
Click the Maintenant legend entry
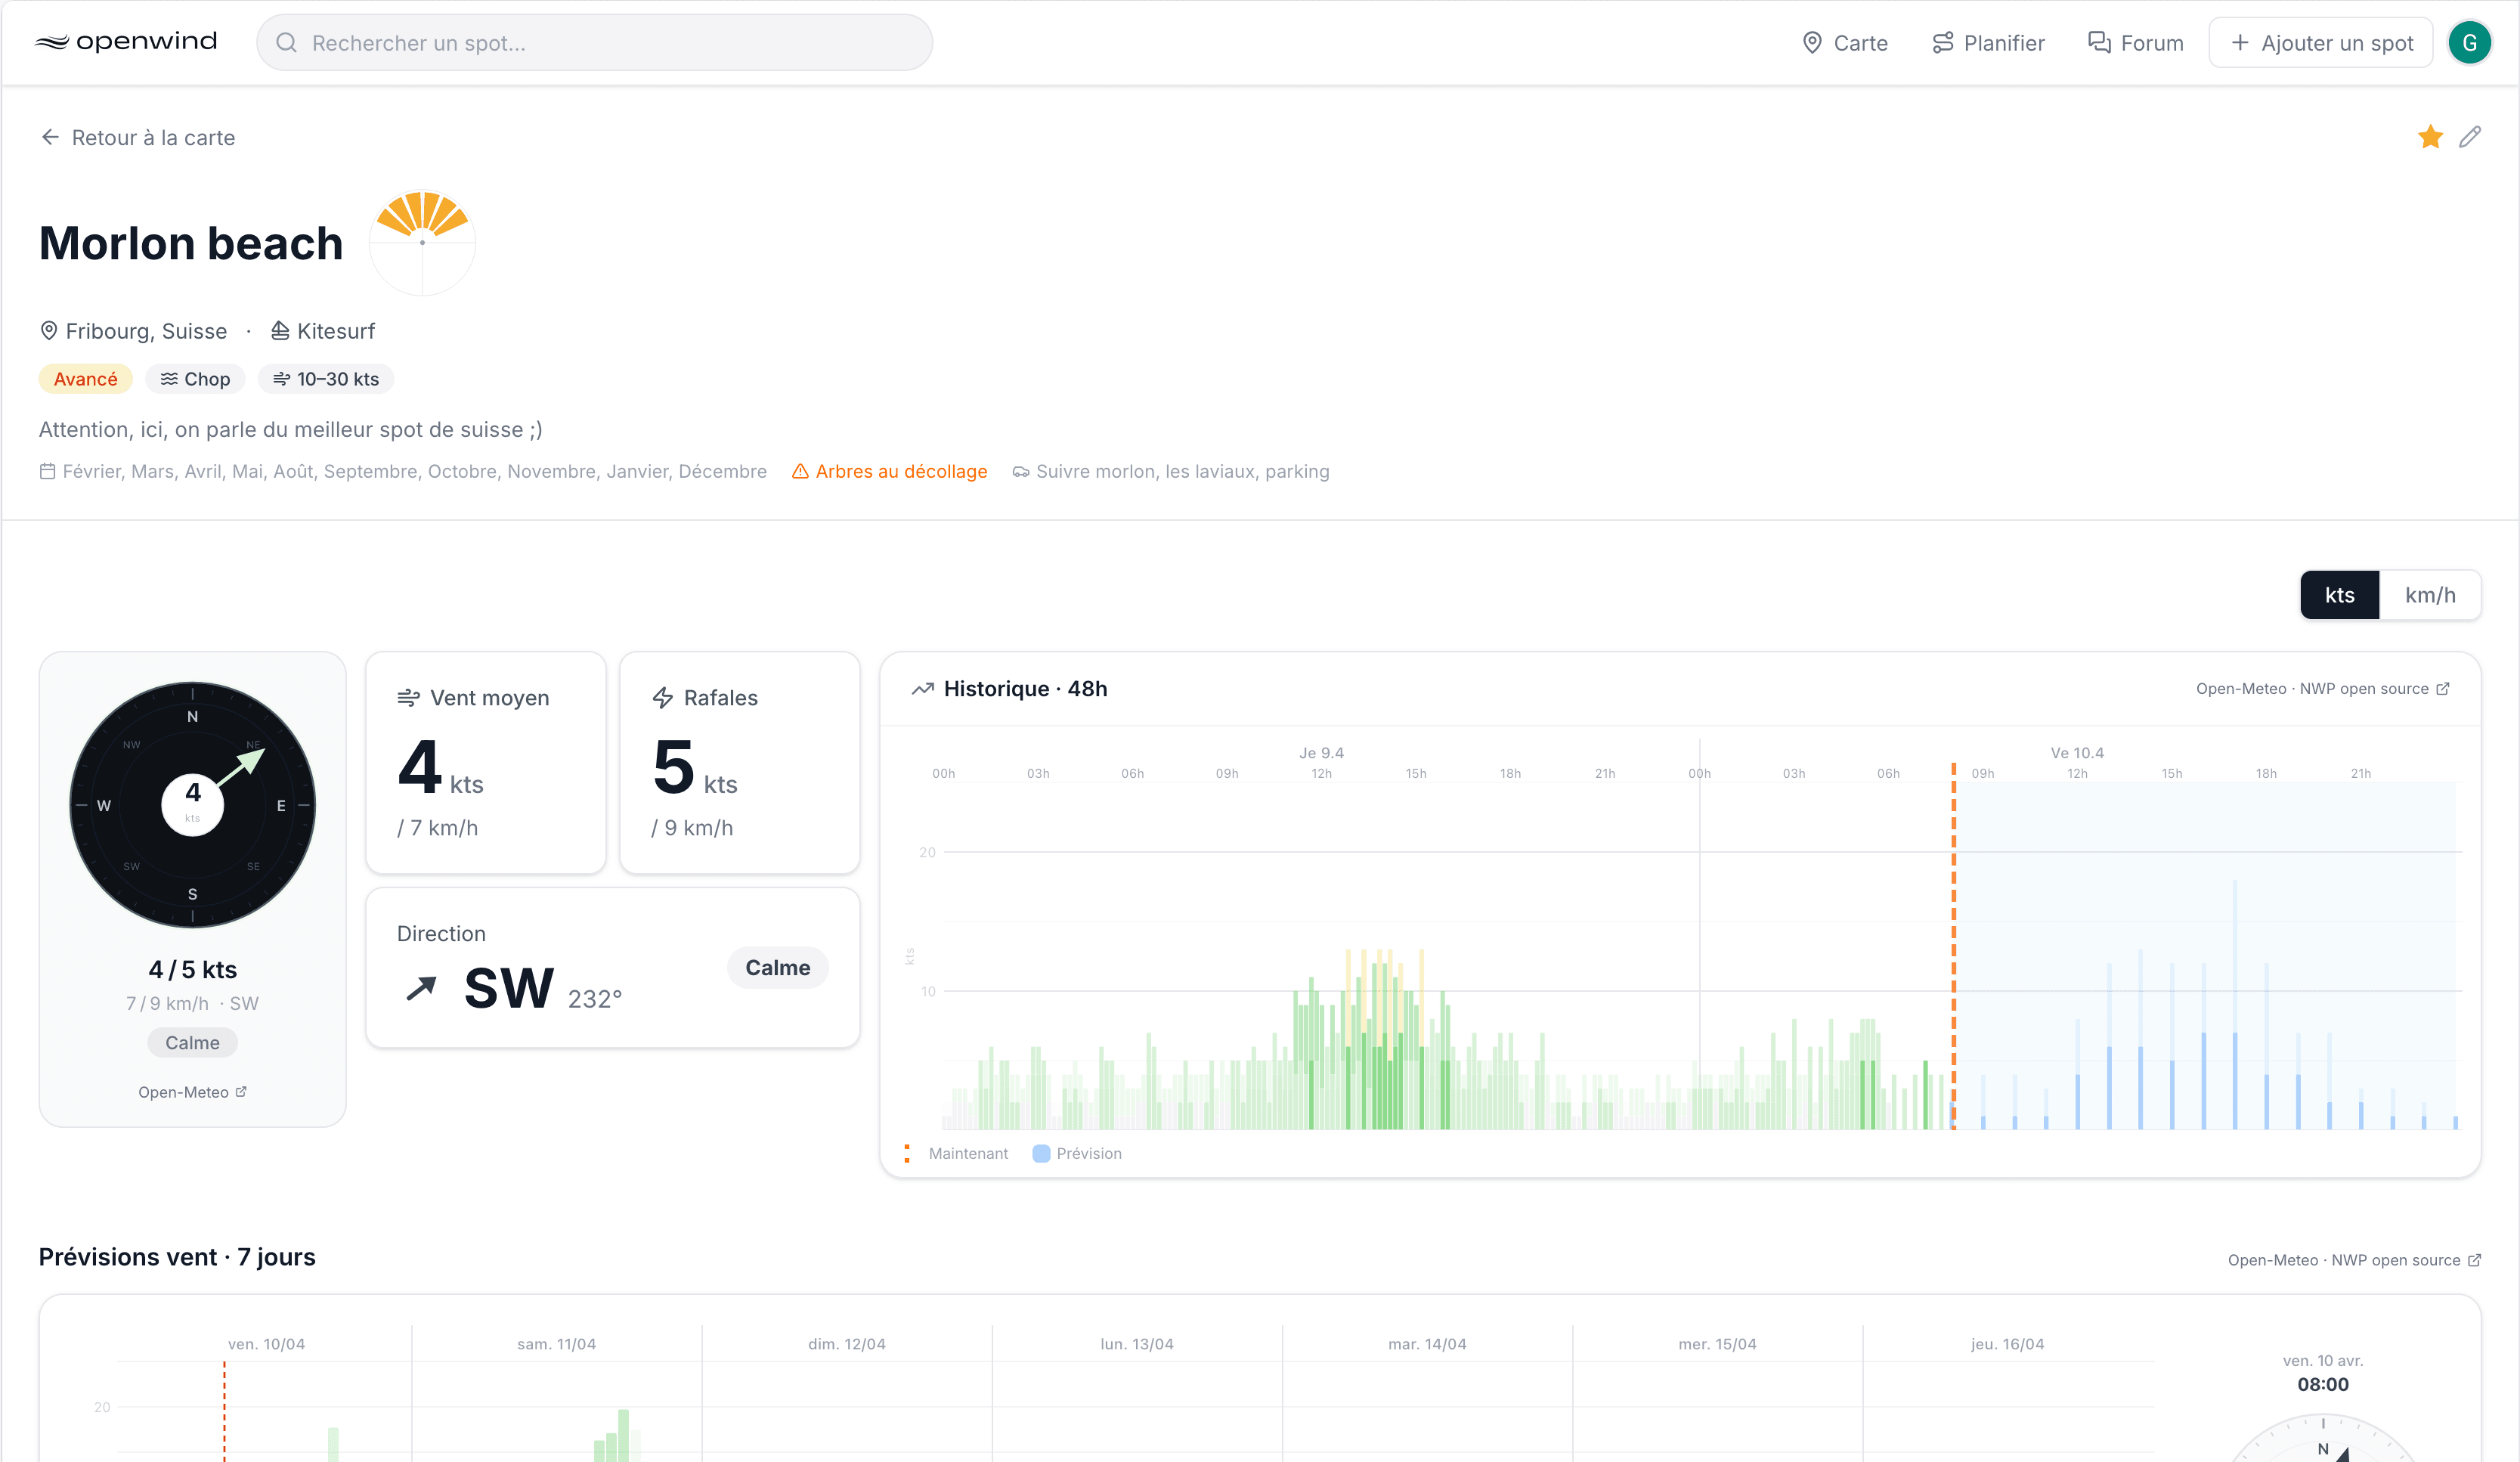[957, 1153]
